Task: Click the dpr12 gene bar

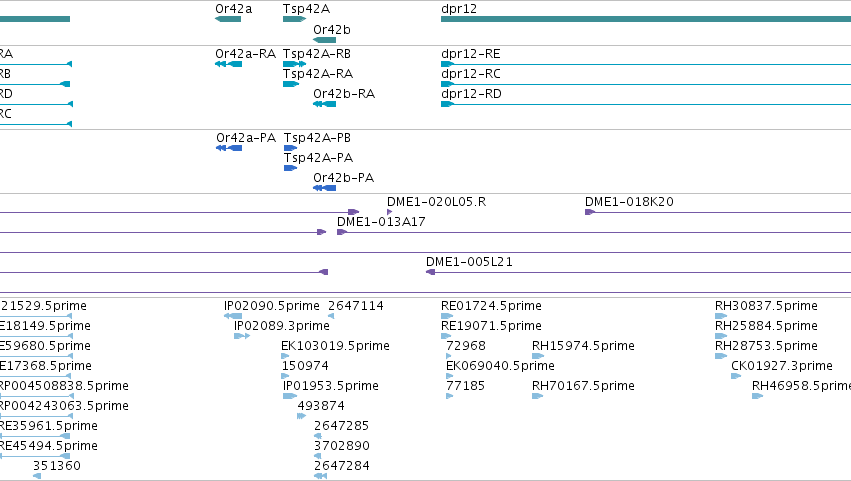Action: click(646, 19)
